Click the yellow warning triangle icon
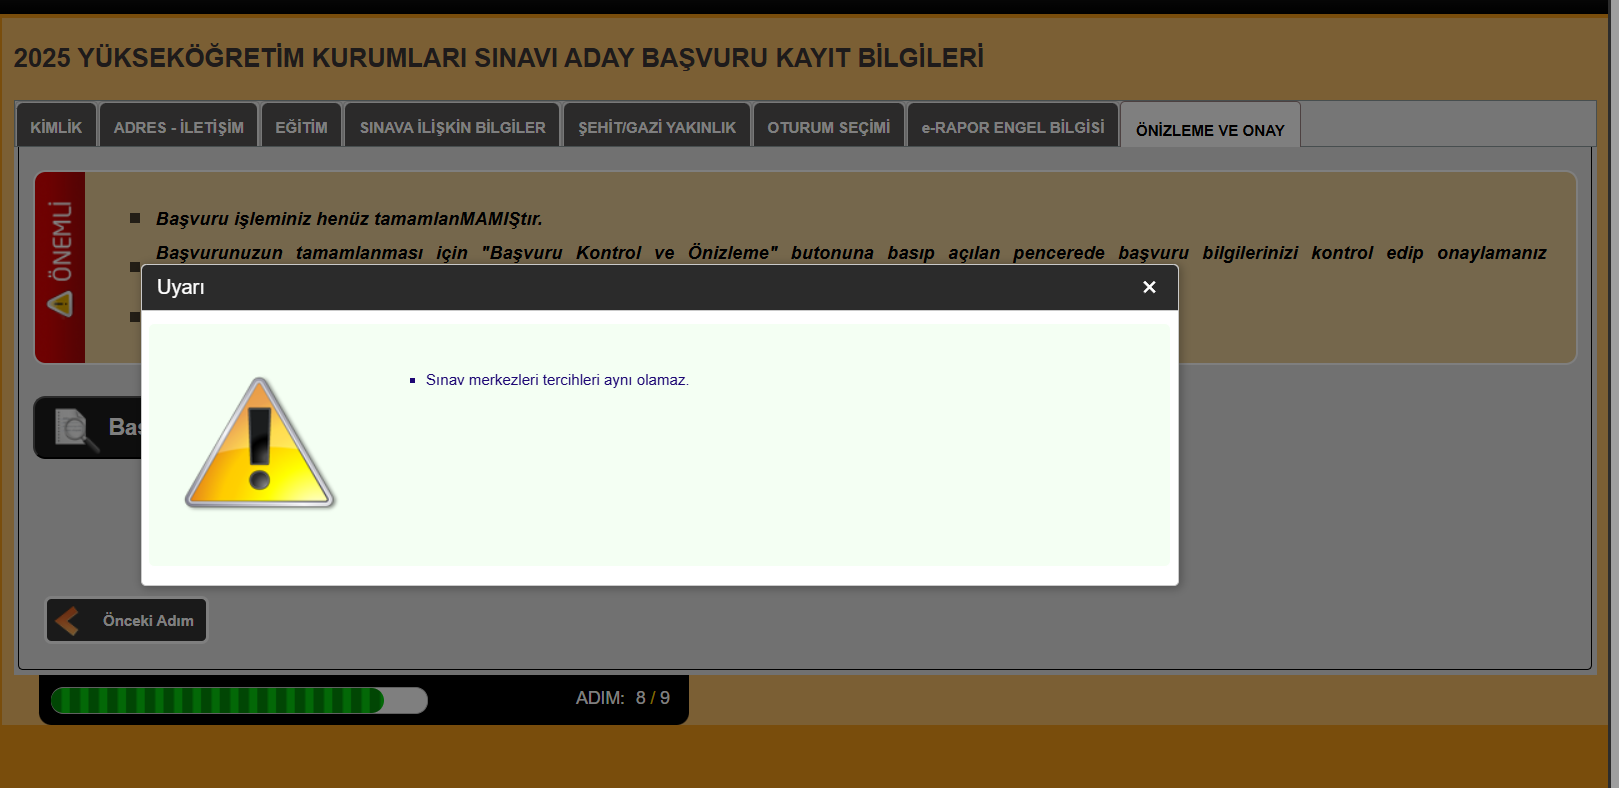The width and height of the screenshot is (1619, 788). pyautogui.click(x=260, y=443)
